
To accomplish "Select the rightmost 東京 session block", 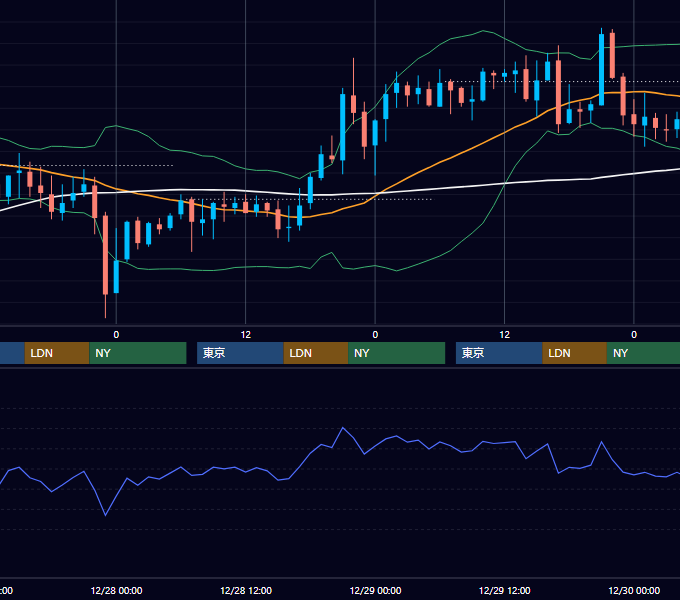I will coord(499,353).
